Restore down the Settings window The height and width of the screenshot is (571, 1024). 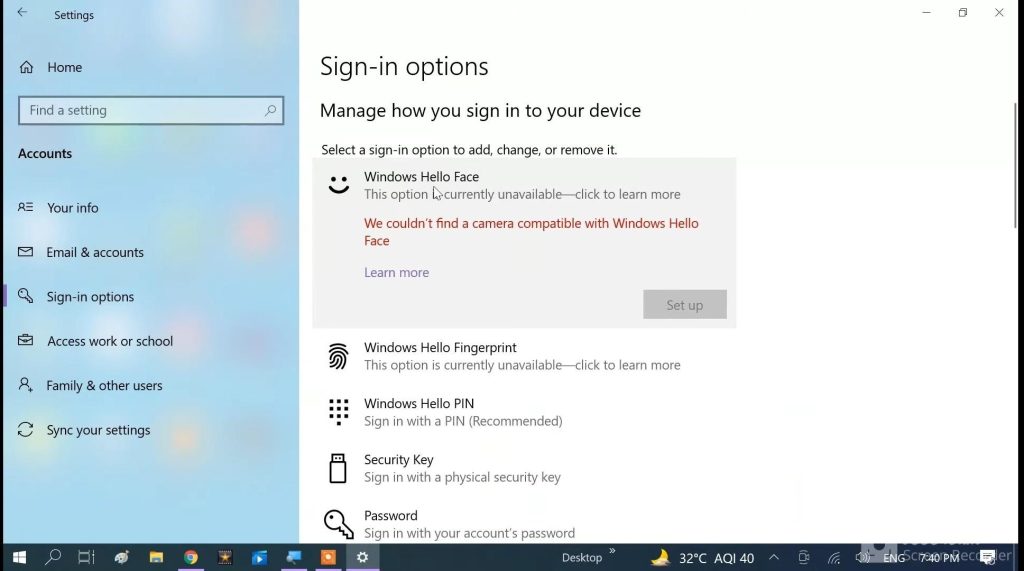(963, 13)
